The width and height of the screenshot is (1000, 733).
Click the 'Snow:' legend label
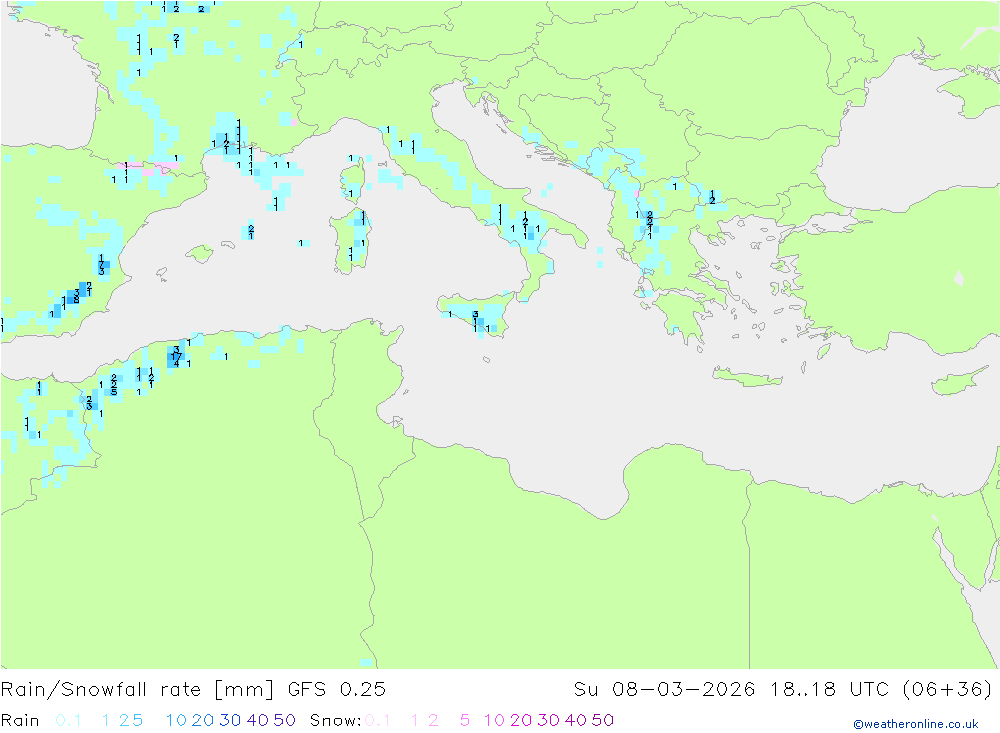(335, 720)
